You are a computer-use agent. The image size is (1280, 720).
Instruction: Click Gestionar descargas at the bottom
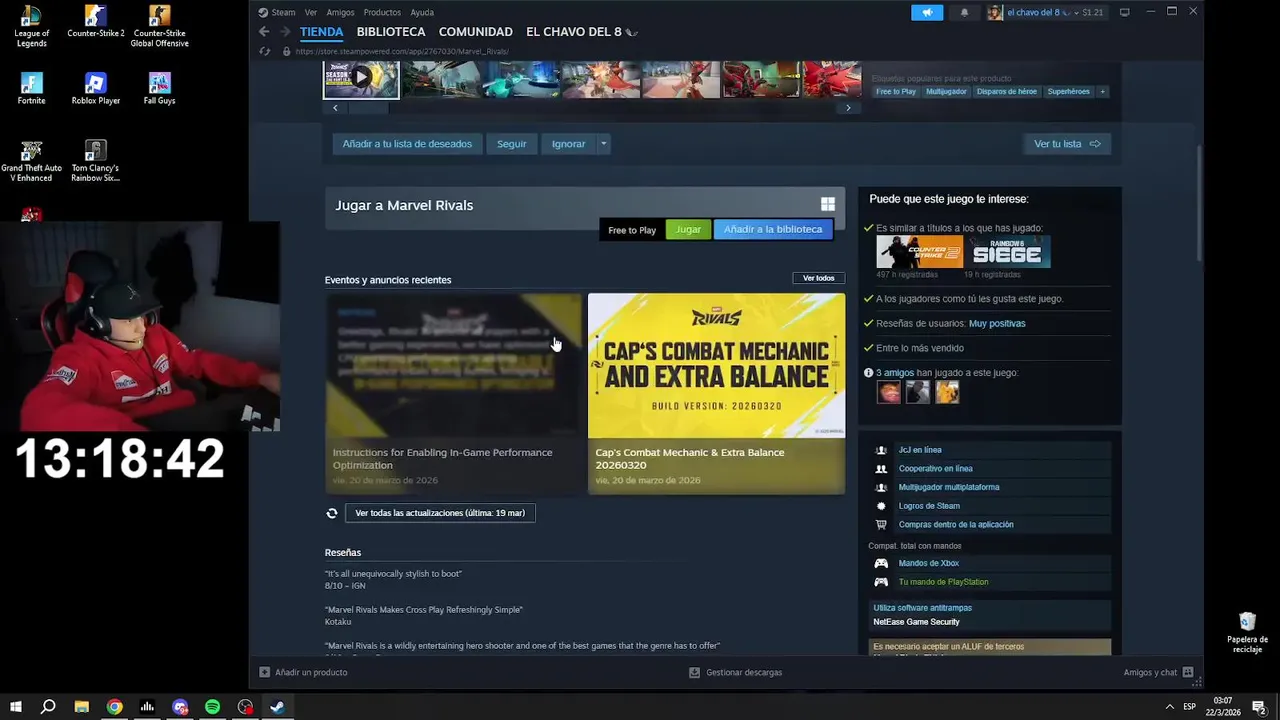[x=736, y=672]
